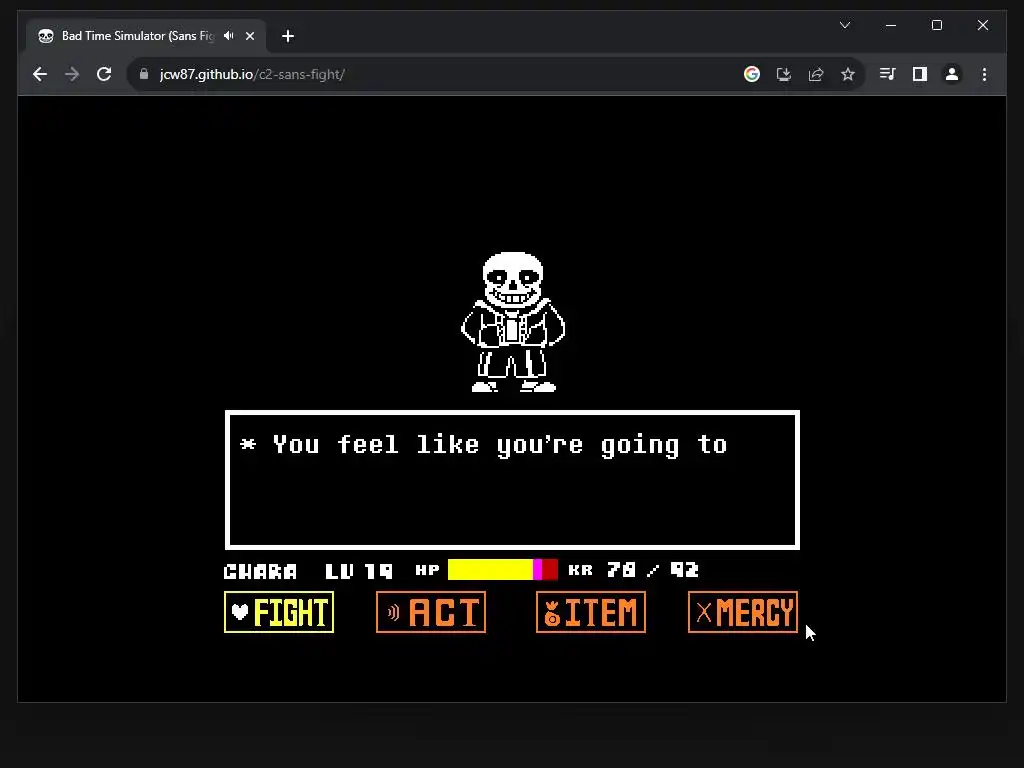The width and height of the screenshot is (1024, 768).
Task: Open the media controls icon
Action: click(888, 74)
